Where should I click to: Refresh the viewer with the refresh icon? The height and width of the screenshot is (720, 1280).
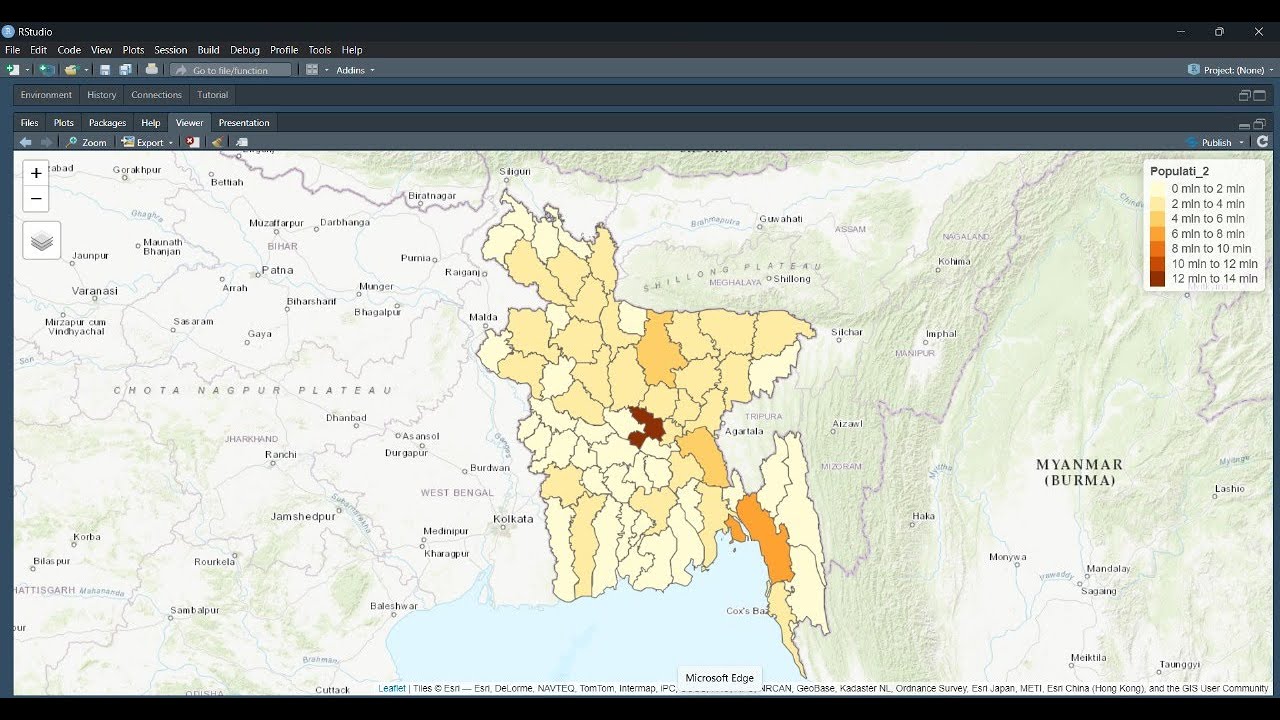(1262, 142)
